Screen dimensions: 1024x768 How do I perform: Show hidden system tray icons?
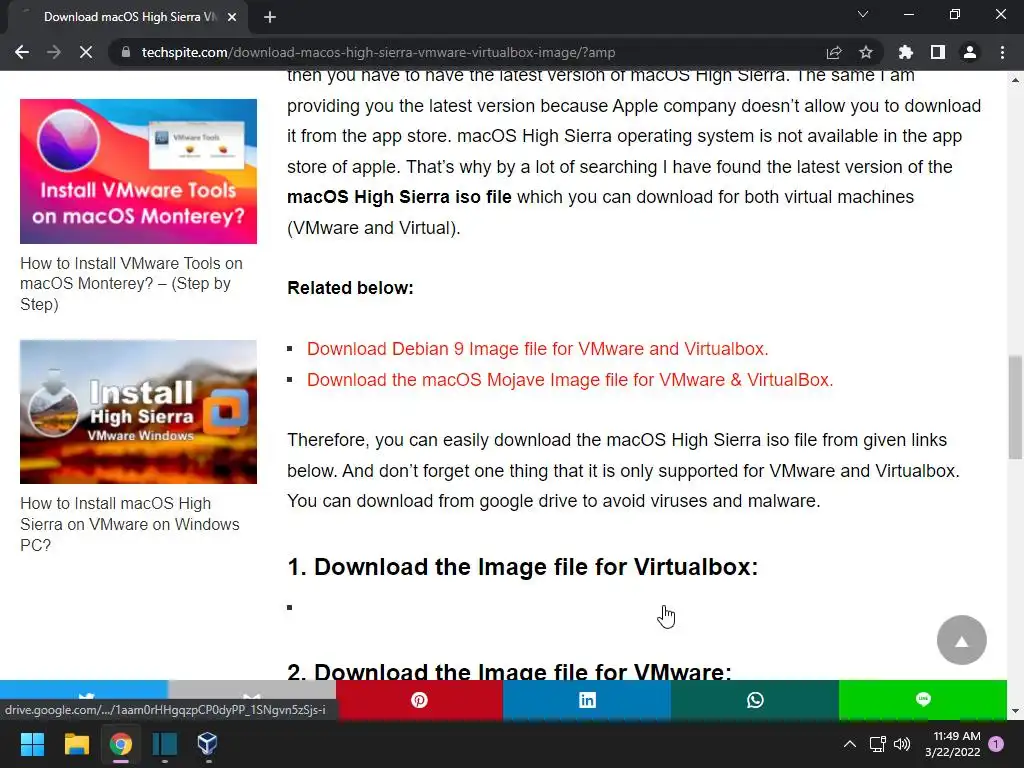(850, 744)
